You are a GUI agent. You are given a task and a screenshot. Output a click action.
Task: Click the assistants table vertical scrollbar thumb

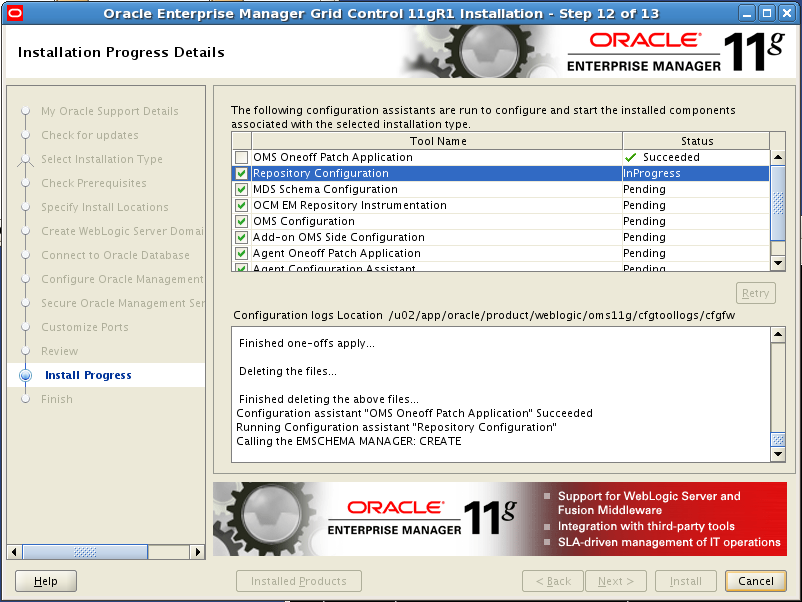(778, 203)
